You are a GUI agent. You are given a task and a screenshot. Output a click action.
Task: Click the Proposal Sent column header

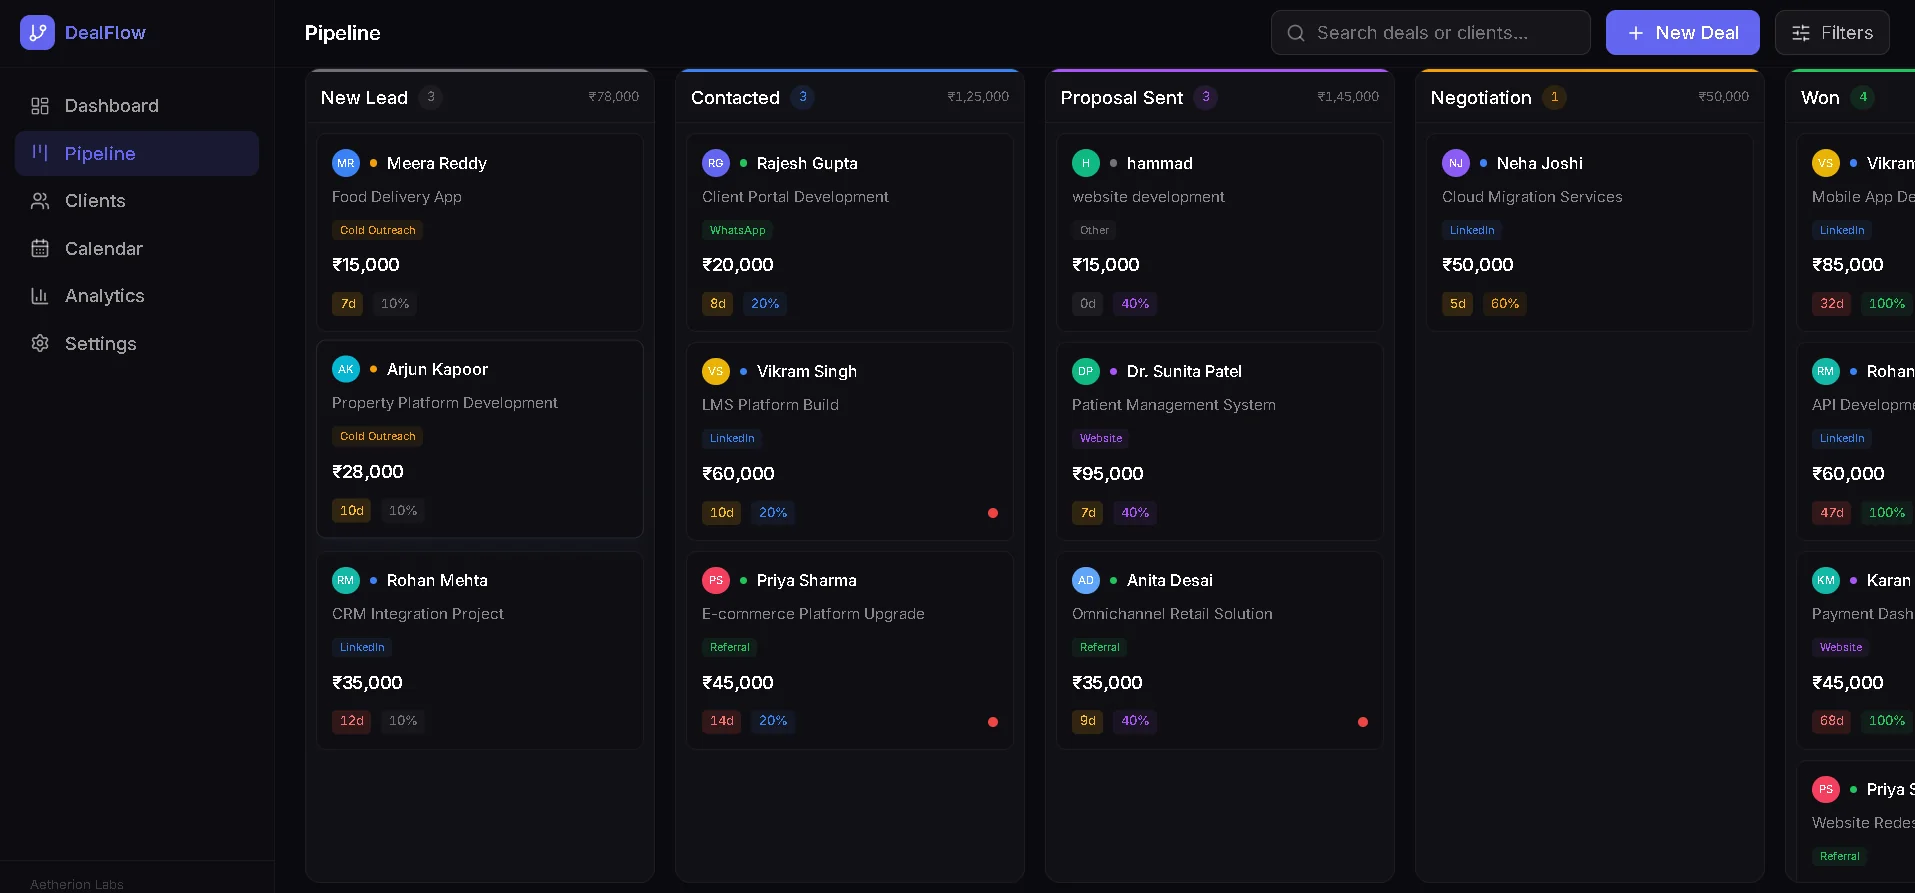point(1220,97)
